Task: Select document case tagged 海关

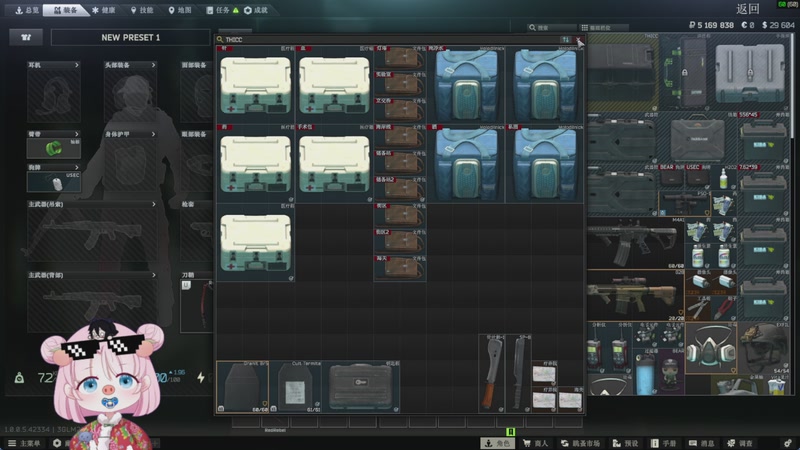Action: coord(400,268)
